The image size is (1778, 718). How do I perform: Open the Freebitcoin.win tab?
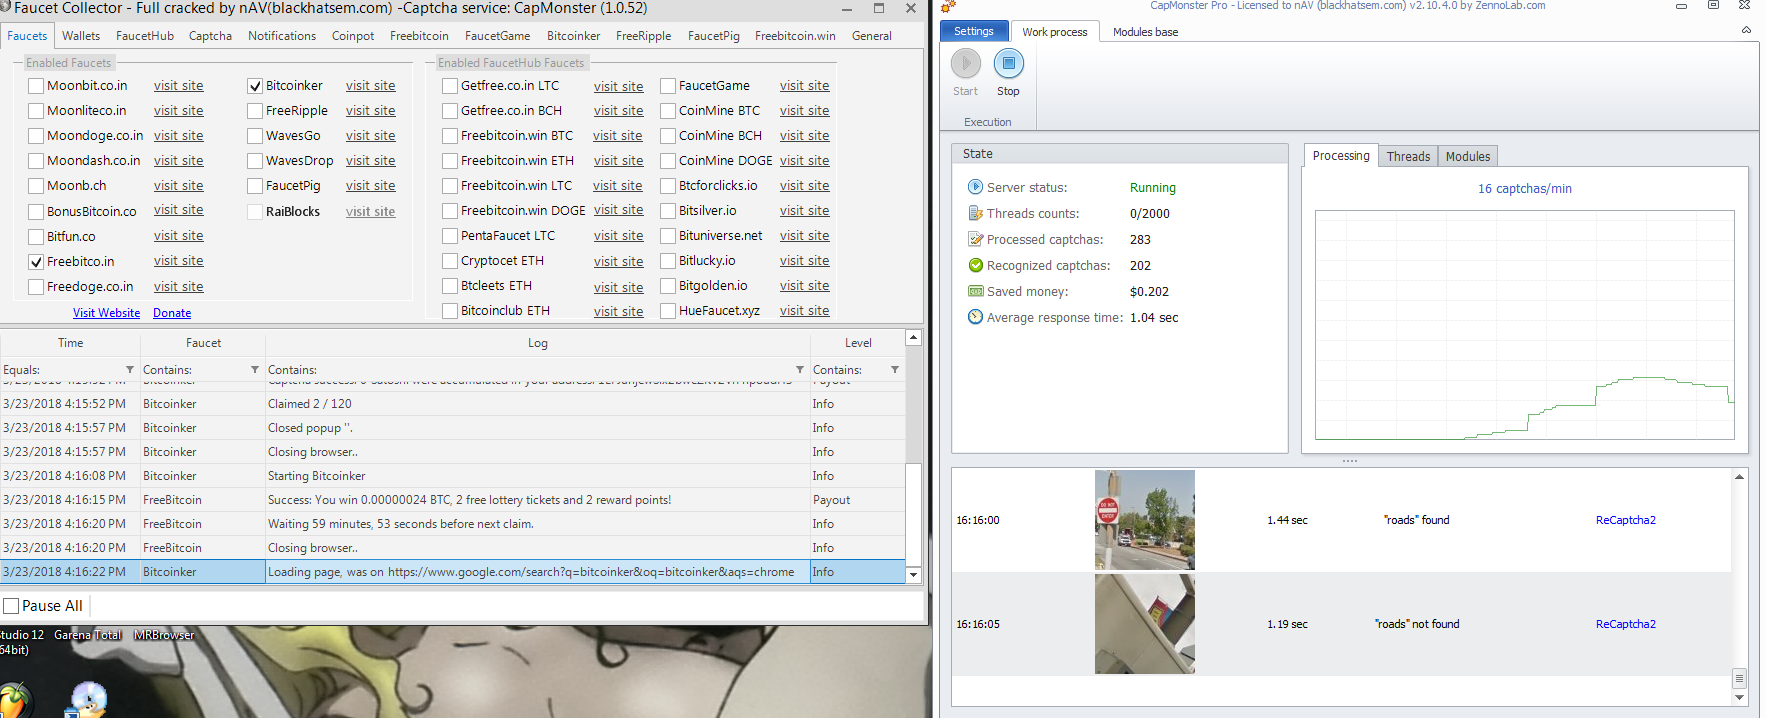pyautogui.click(x=795, y=36)
